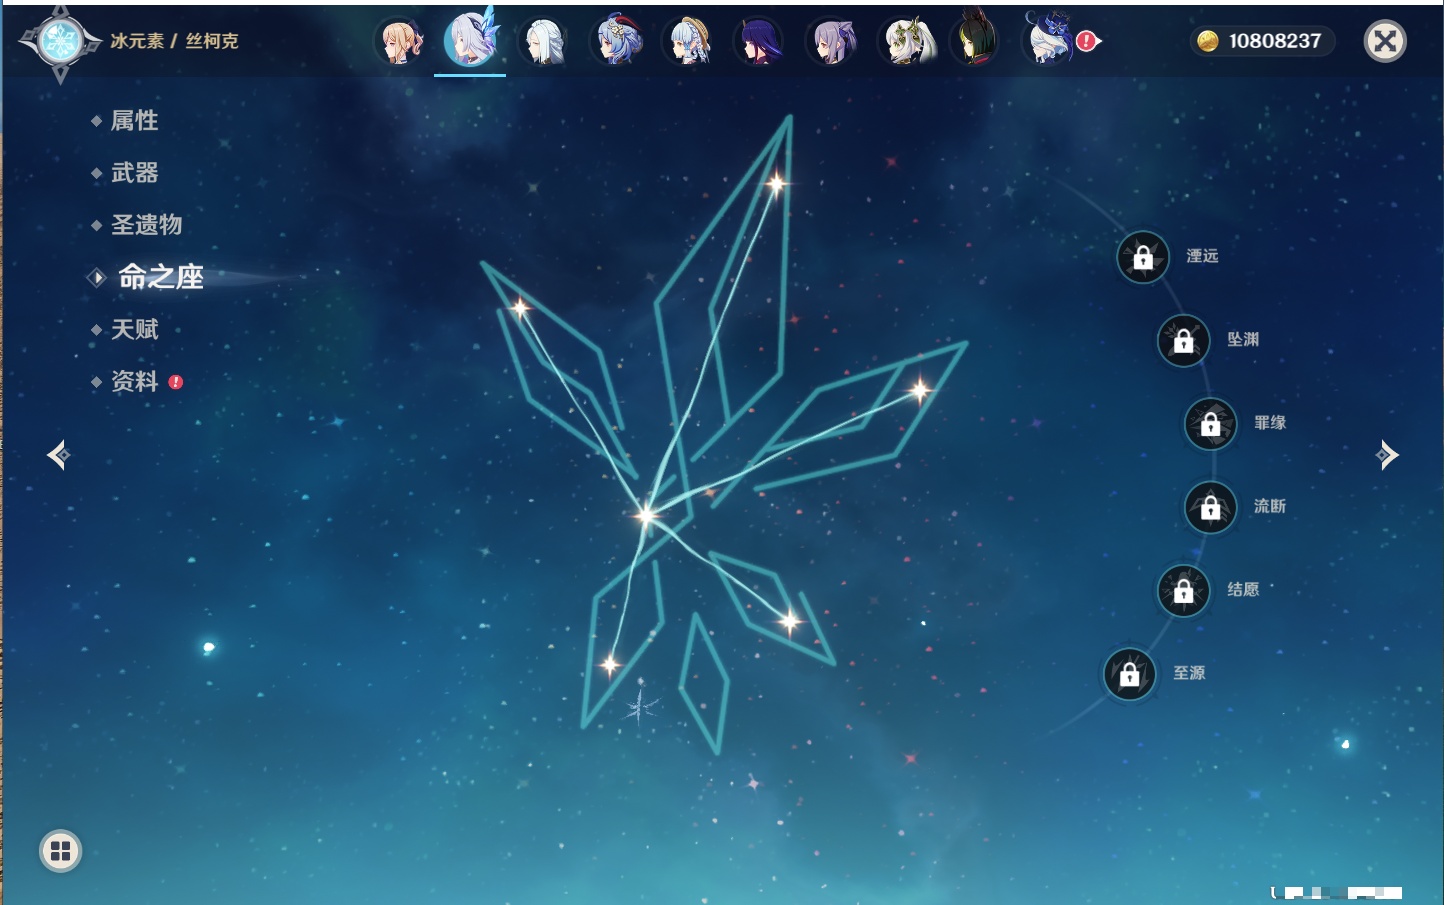Viewport: 1444px width, 905px height.
Task: Click the 冰元素 / 丝柯克 title text
Action: click(174, 41)
